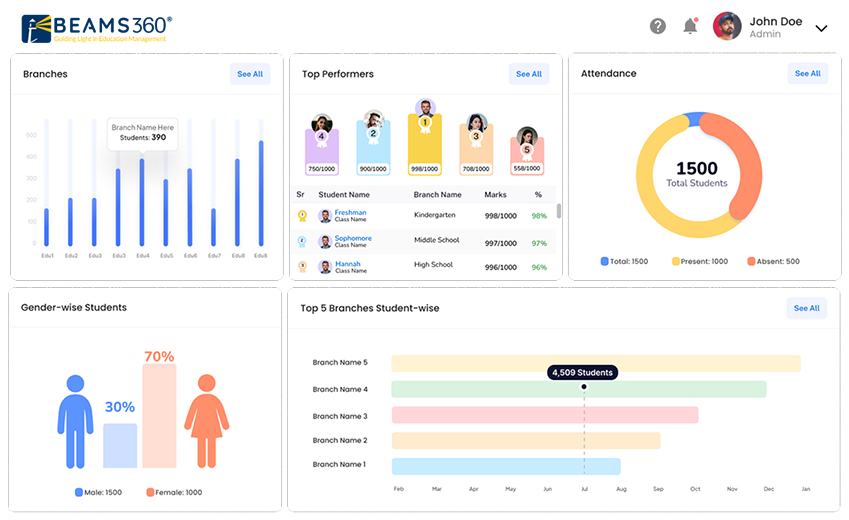Viewport: 849px width, 520px height.
Task: Open the Freshman student link
Action: point(350,212)
